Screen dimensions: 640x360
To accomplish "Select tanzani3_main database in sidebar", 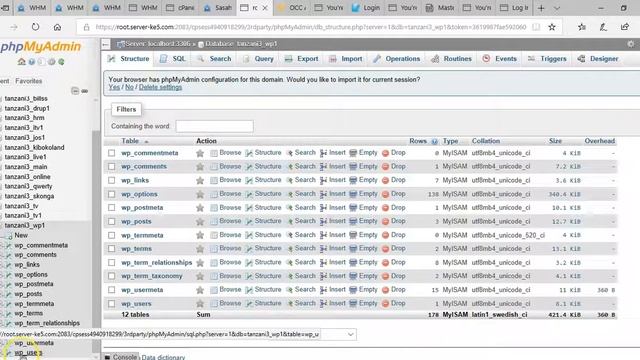I will pos(26,167).
